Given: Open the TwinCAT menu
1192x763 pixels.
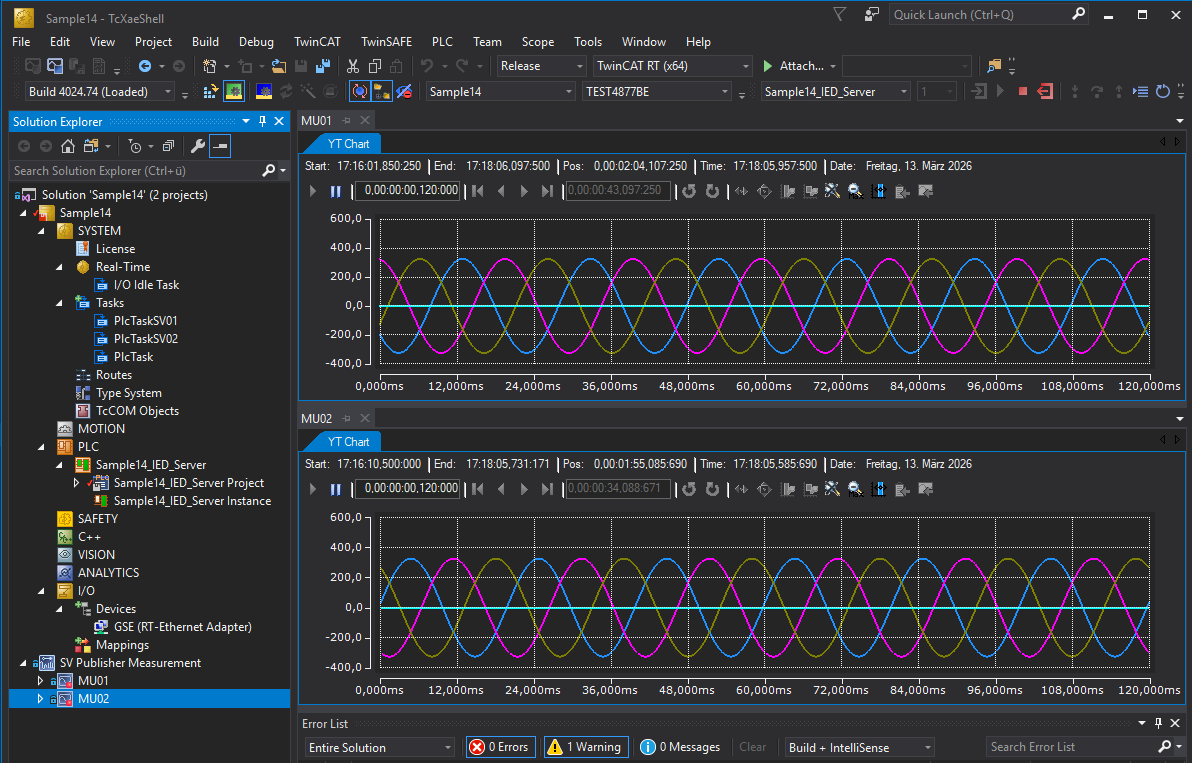Looking at the screenshot, I should point(317,42).
